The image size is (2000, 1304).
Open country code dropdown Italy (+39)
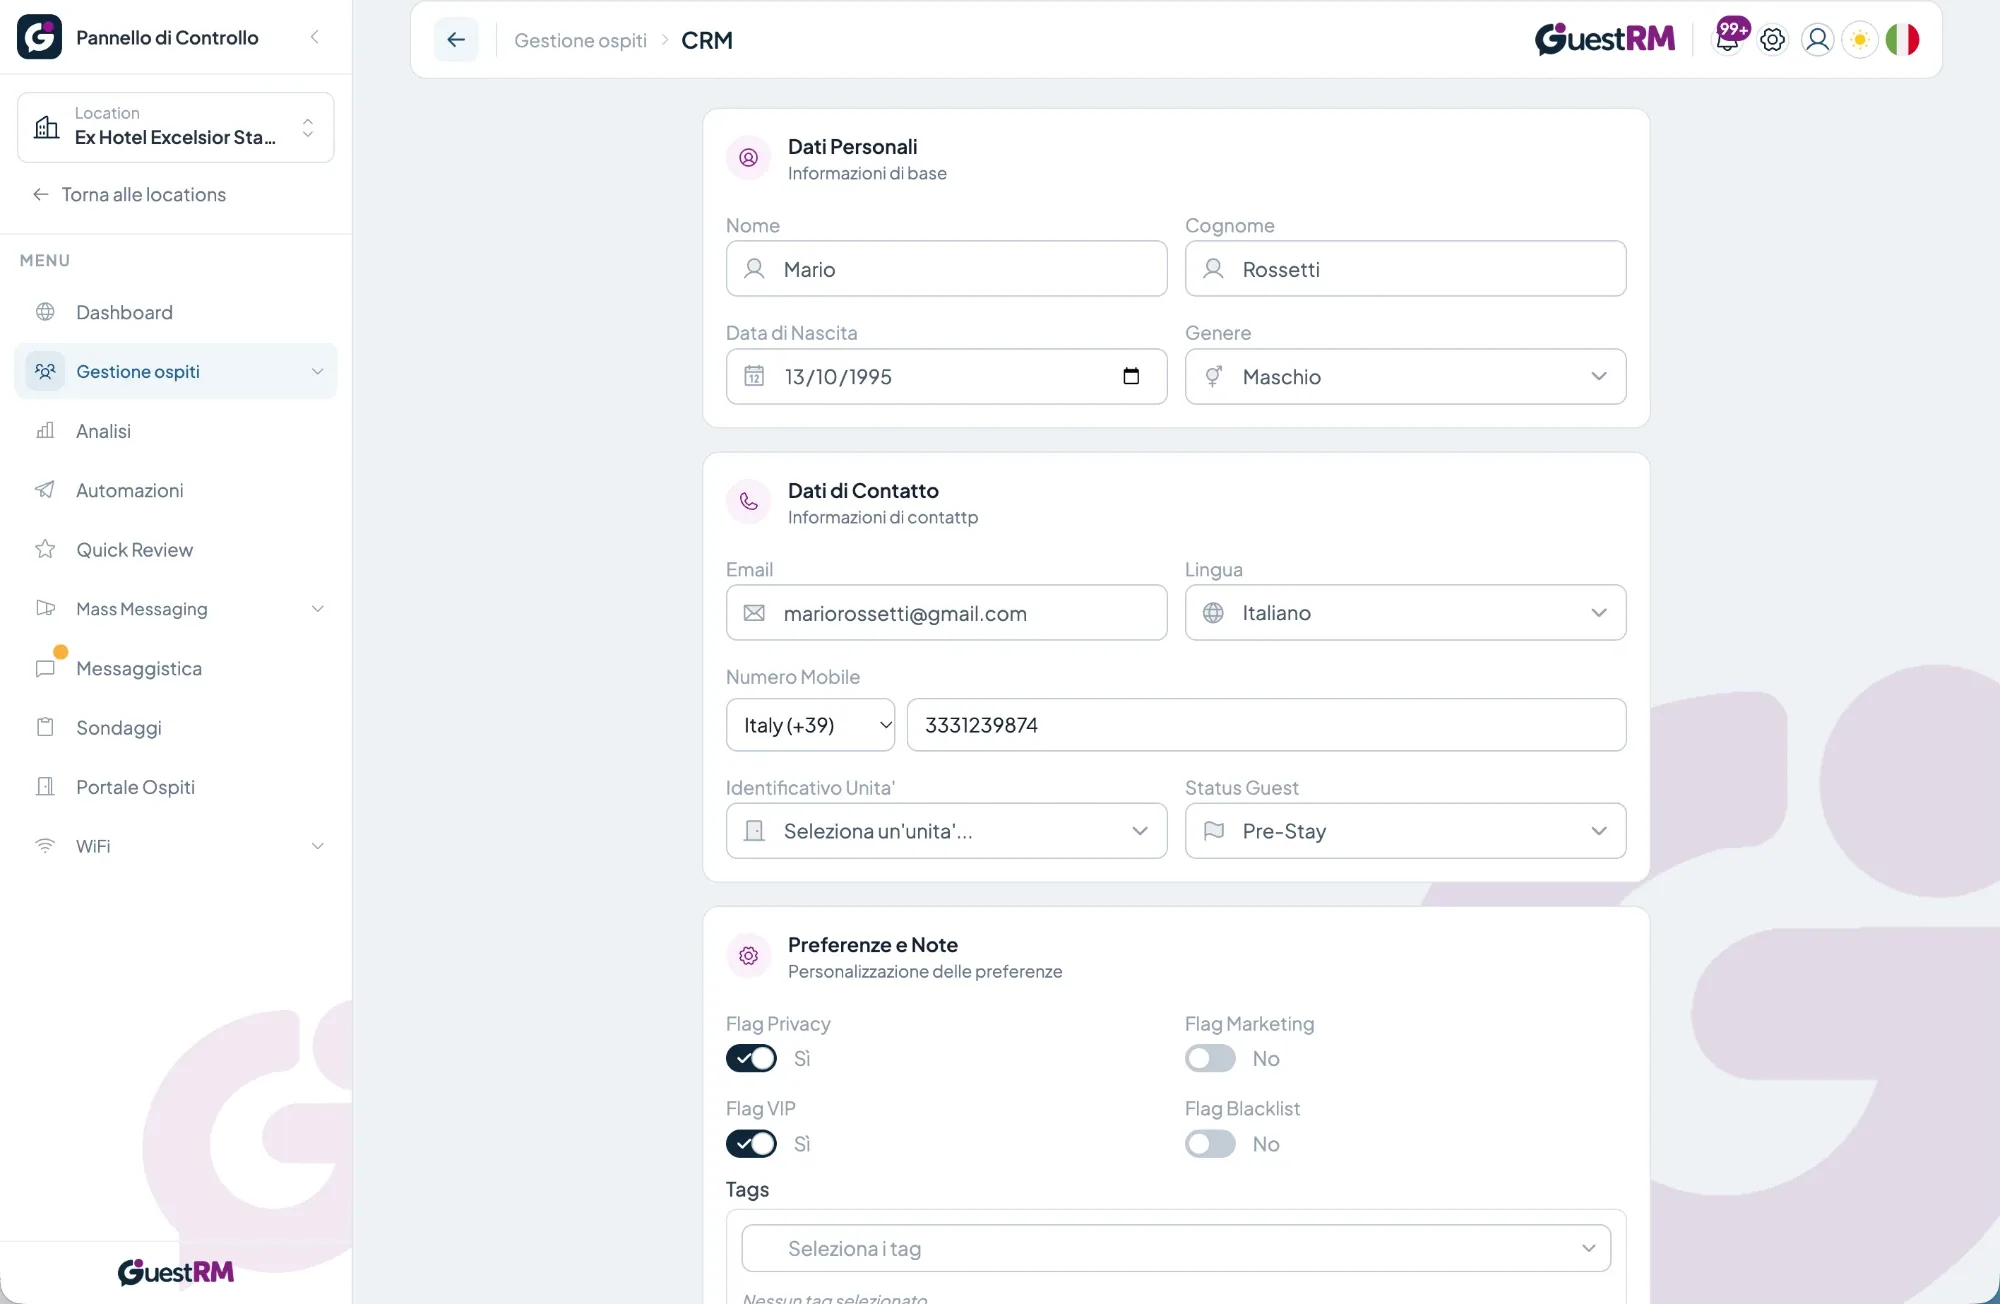tap(810, 725)
